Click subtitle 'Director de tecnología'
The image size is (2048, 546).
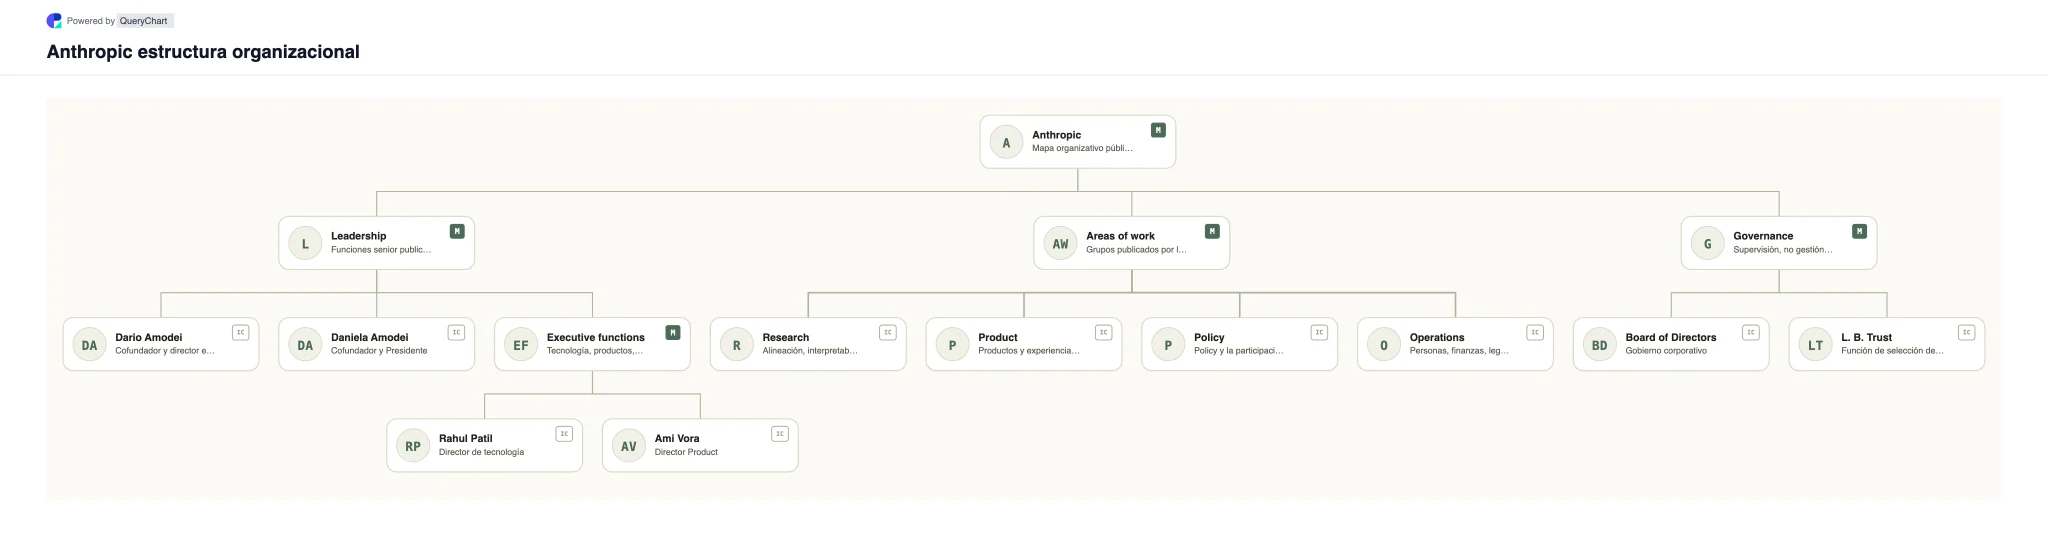click(481, 452)
